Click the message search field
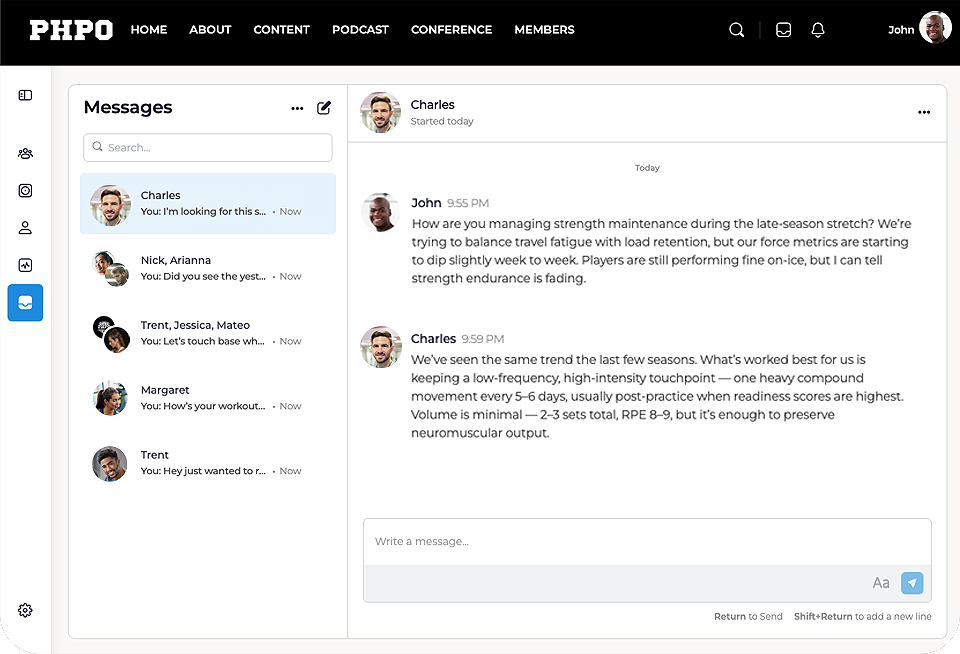The image size is (960, 654). point(208,147)
